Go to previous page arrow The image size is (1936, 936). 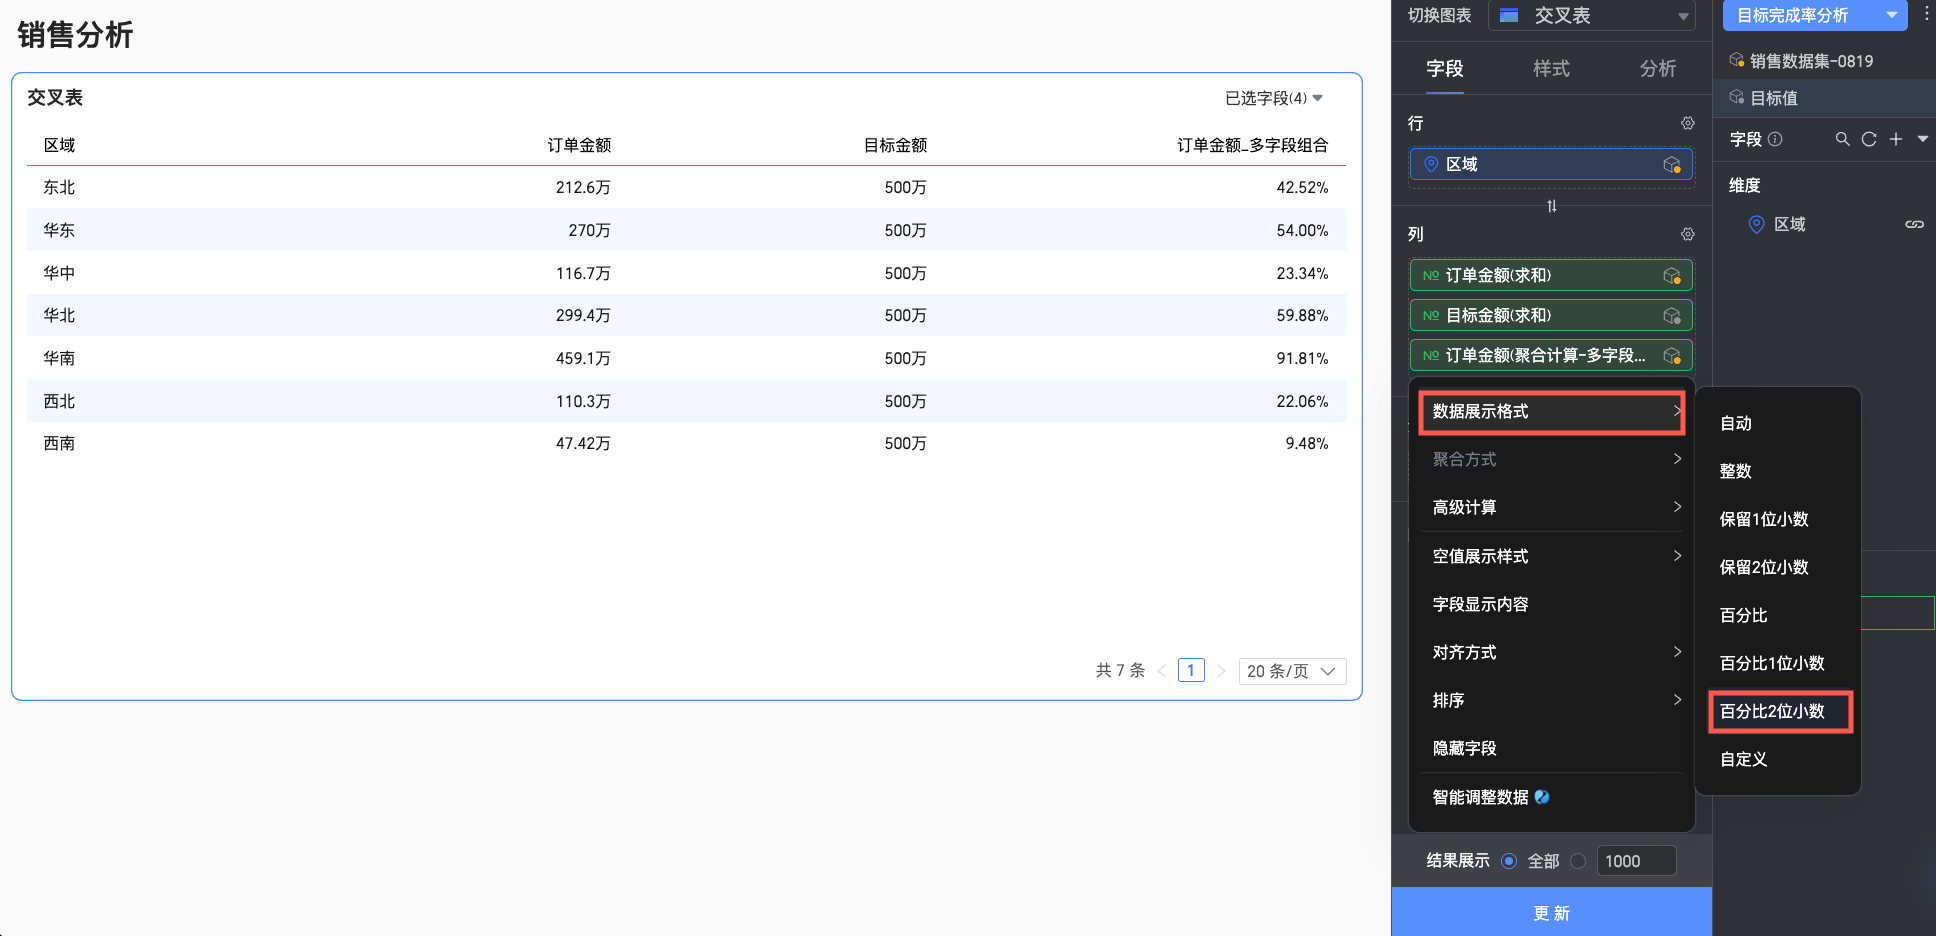(1162, 671)
